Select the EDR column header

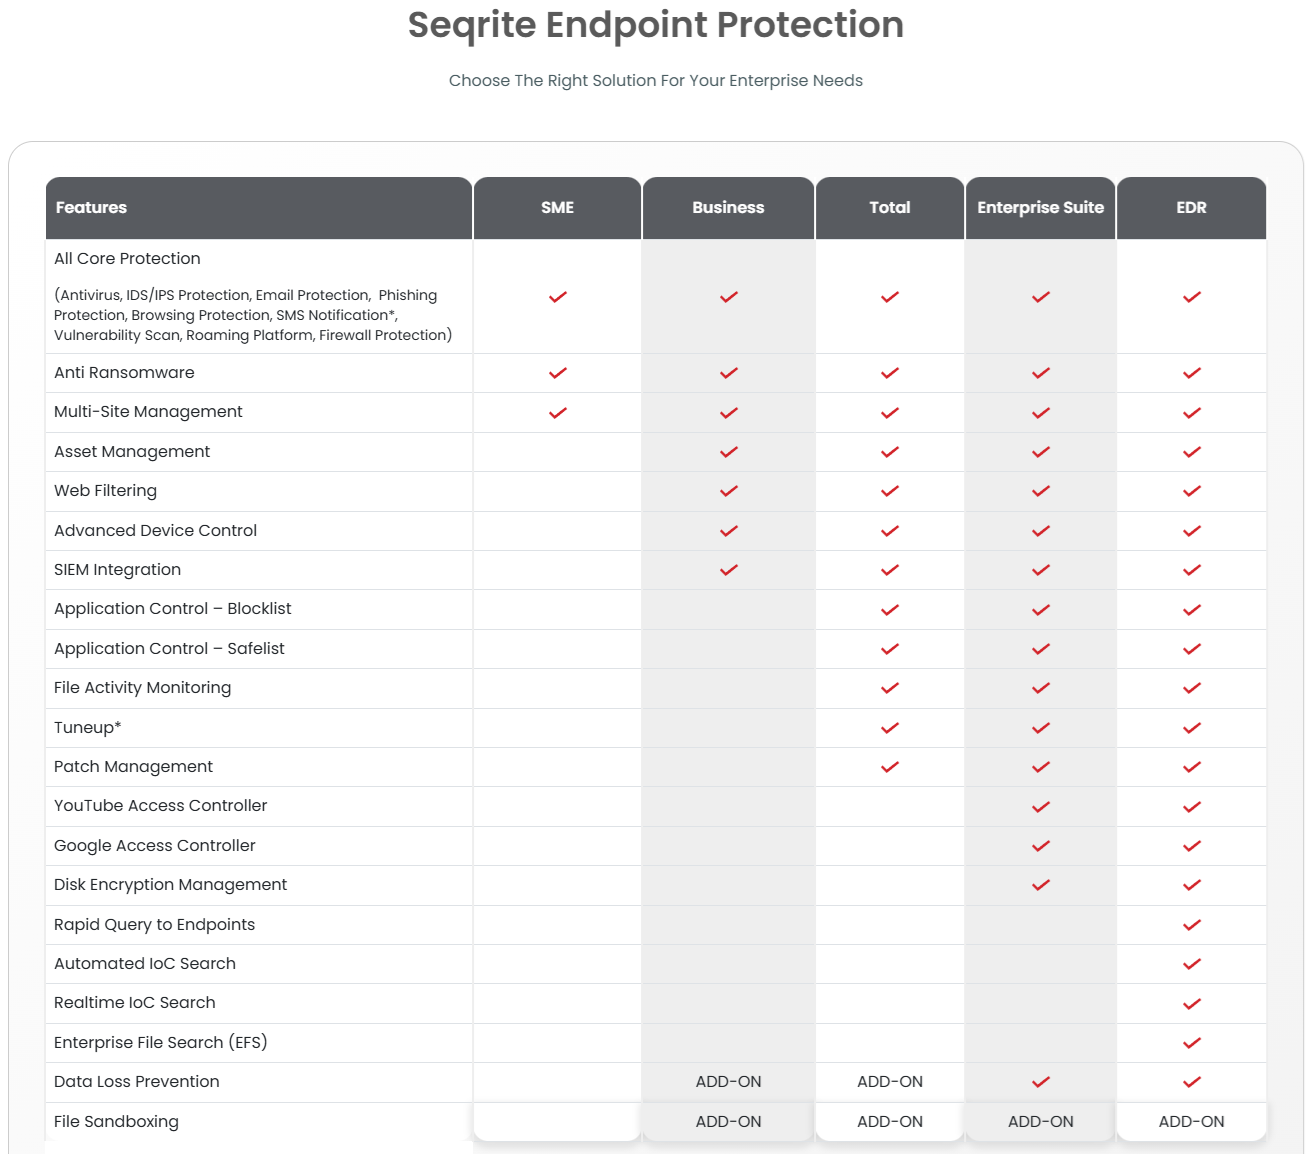pos(1191,208)
